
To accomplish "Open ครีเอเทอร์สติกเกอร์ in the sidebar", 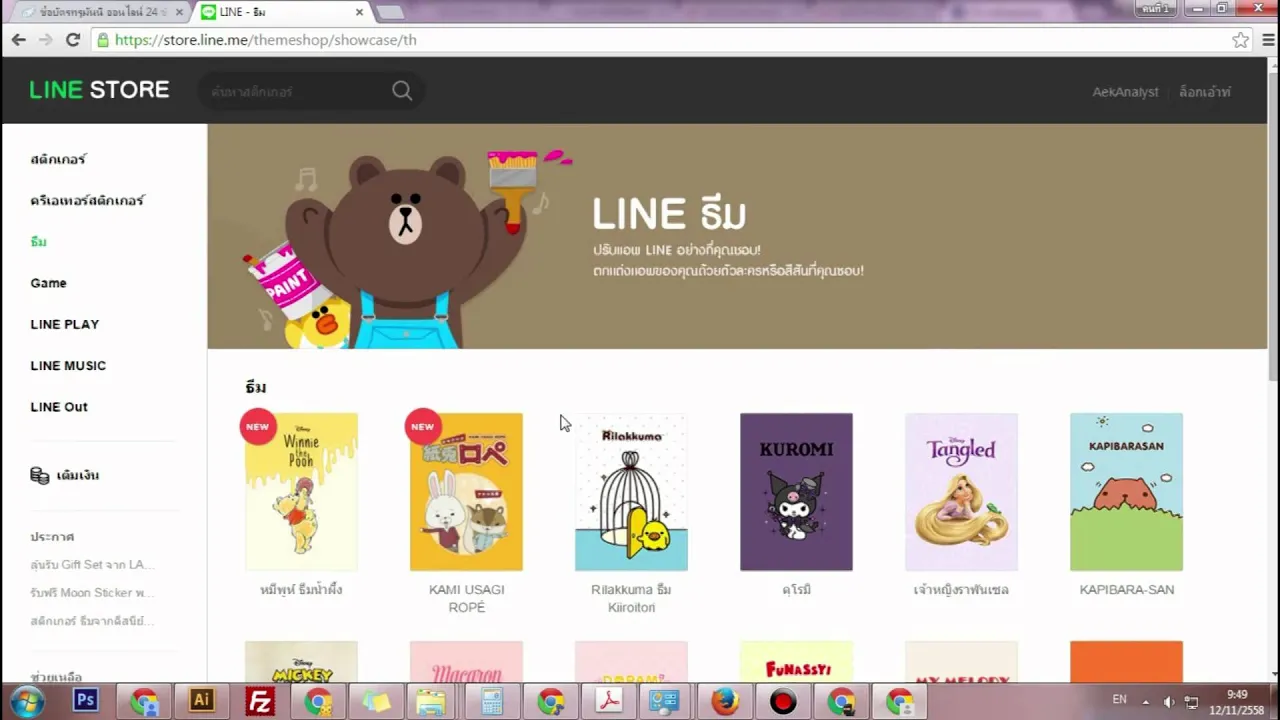I will click(x=87, y=200).
